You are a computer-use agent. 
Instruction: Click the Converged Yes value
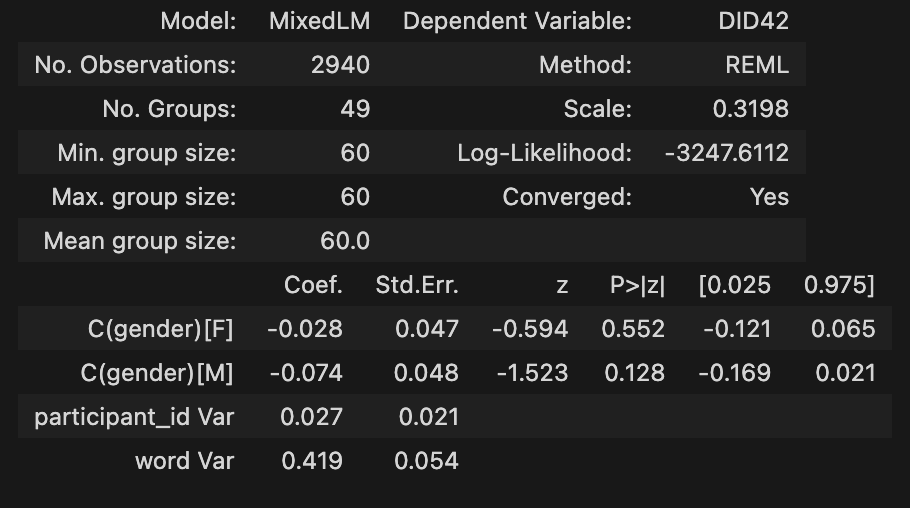point(769,197)
